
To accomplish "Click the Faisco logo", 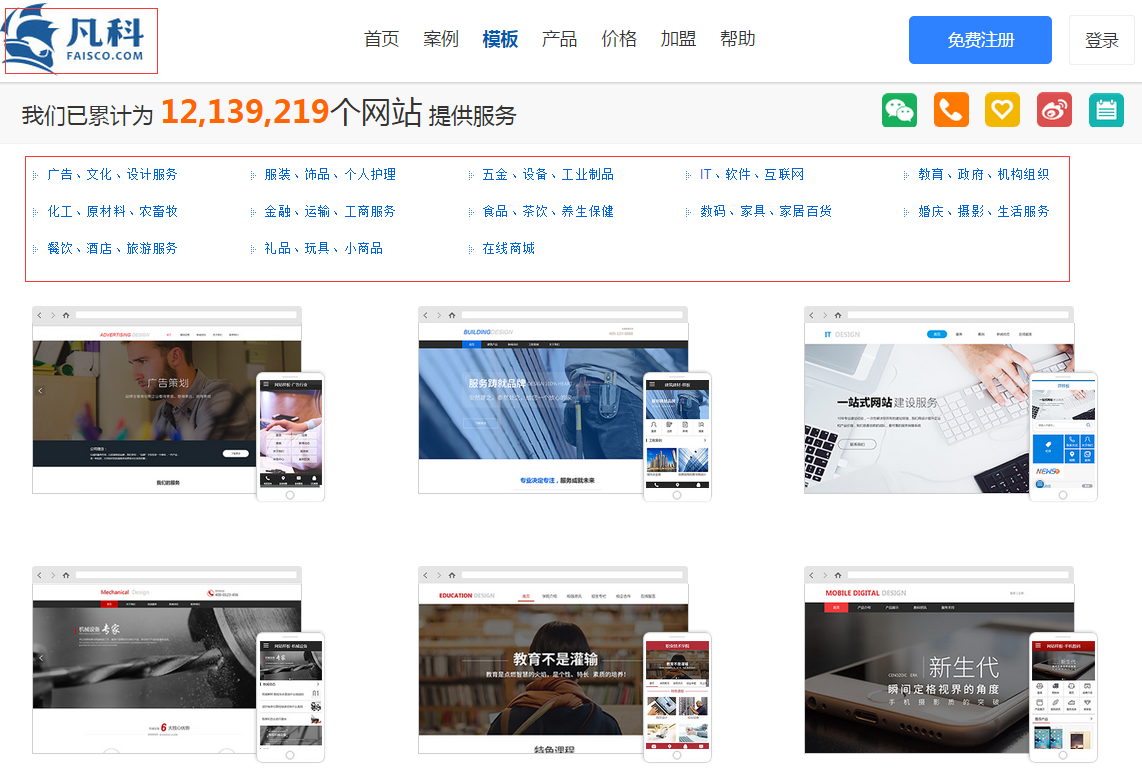I will pos(80,40).
